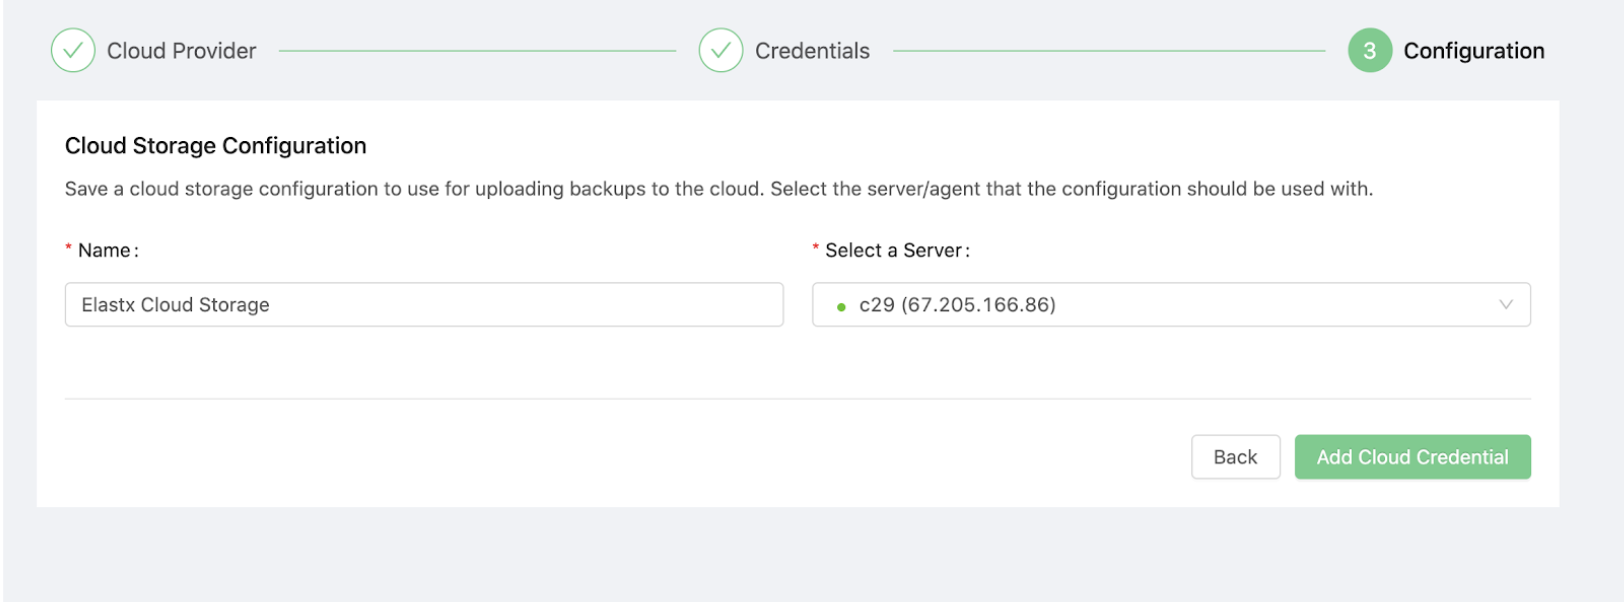Click the green step 3 circle
Image resolution: width=1624 pixels, height=602 pixels.
tap(1369, 50)
